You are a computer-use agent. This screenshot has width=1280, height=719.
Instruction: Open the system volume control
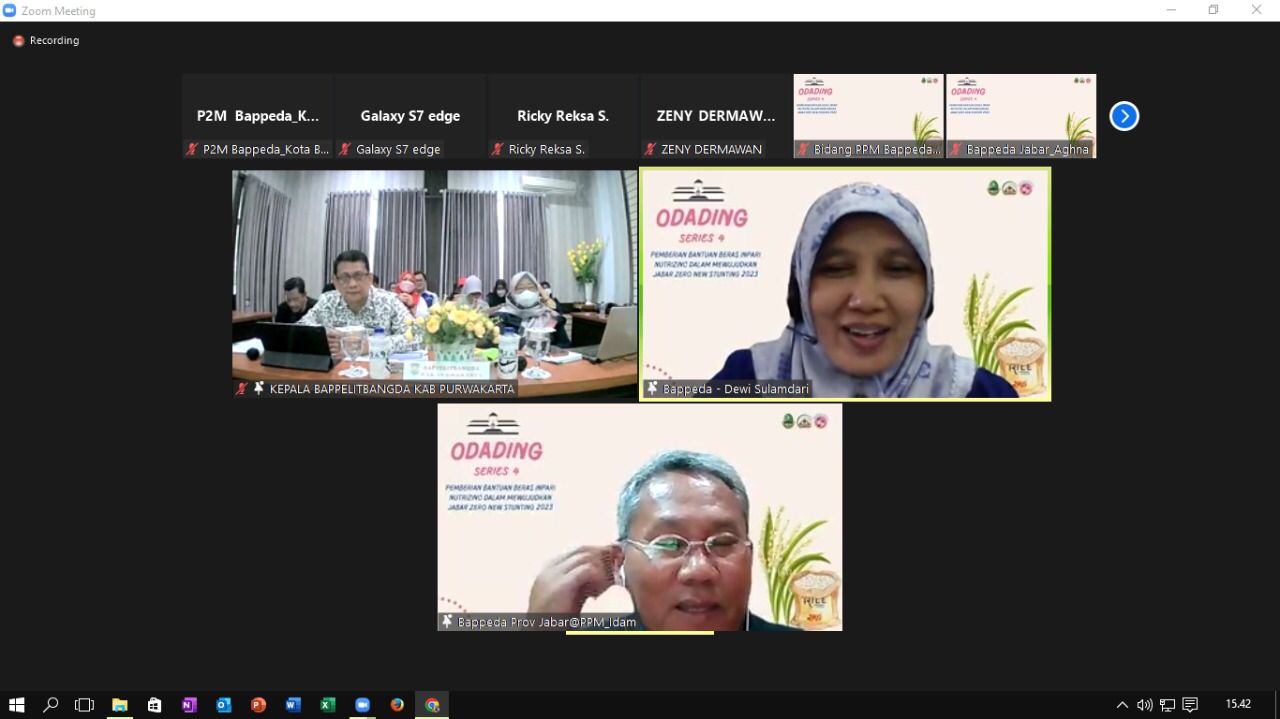(x=1145, y=705)
